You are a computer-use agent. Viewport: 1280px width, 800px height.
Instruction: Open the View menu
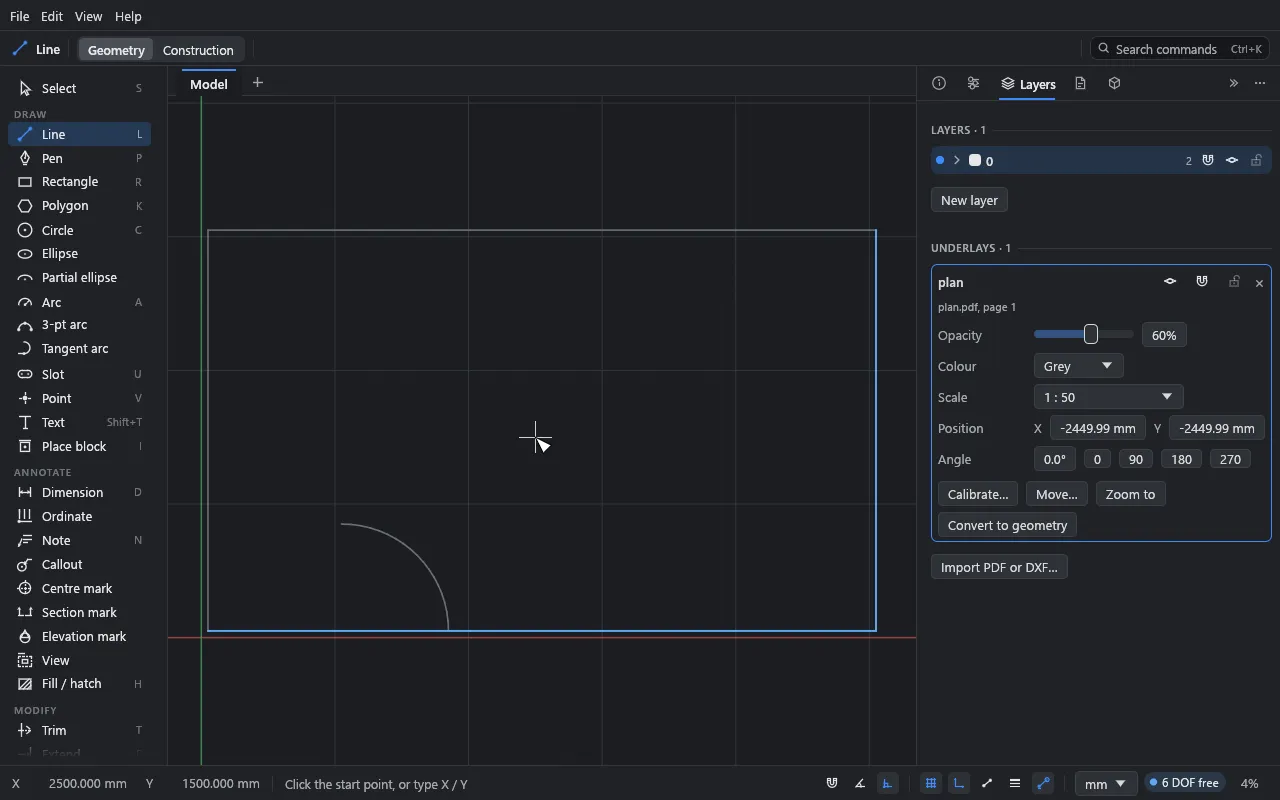(x=89, y=16)
